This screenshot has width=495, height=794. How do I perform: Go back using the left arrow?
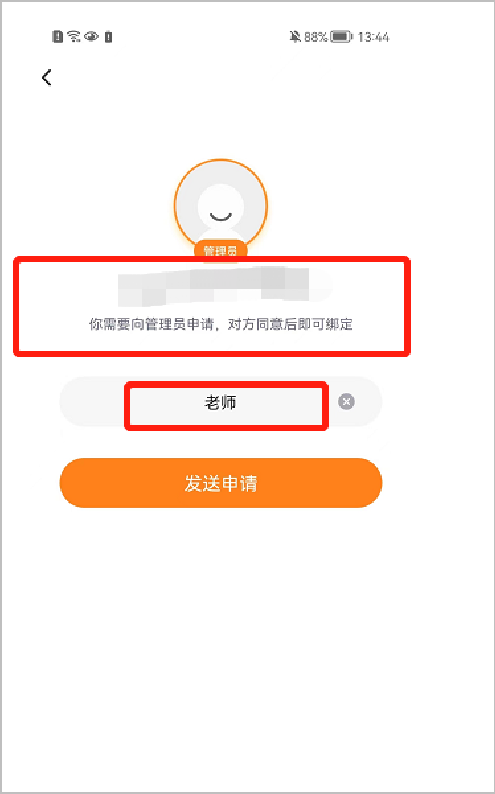(x=47, y=77)
